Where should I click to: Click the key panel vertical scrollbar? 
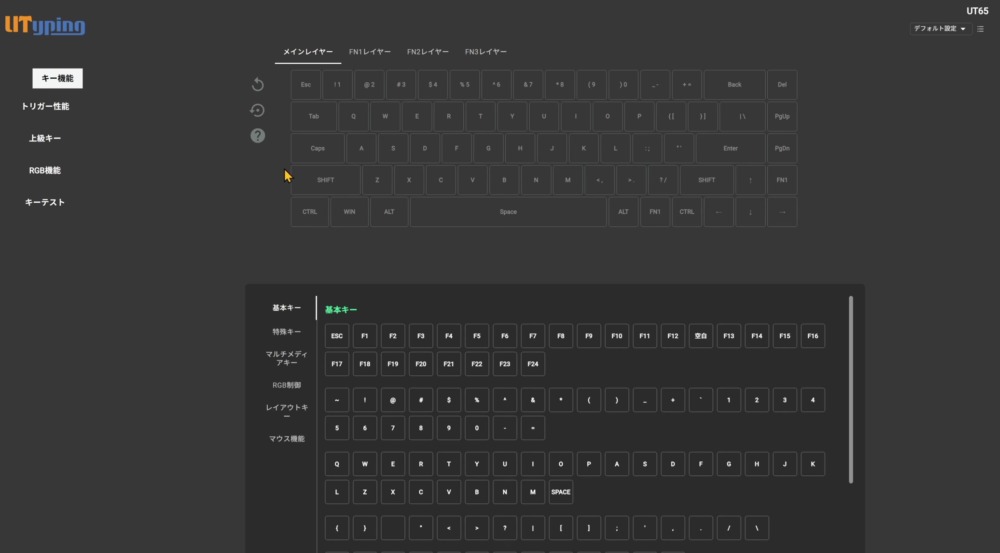point(851,390)
